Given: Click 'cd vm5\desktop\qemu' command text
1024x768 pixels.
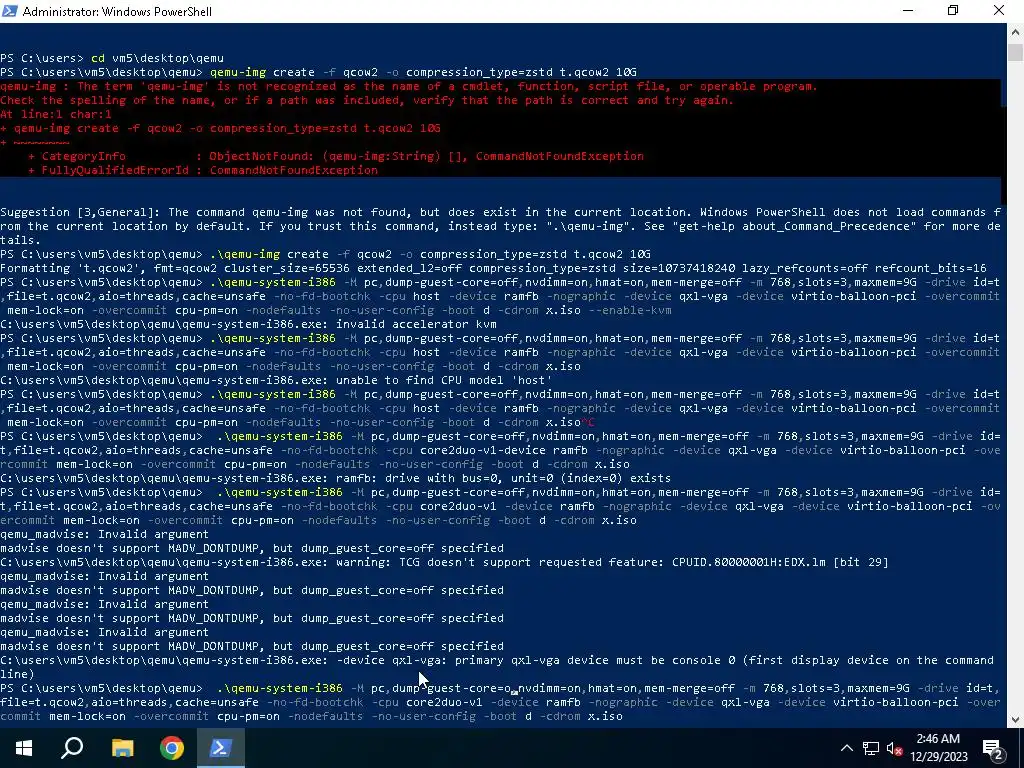Looking at the screenshot, I should (x=157, y=58).
